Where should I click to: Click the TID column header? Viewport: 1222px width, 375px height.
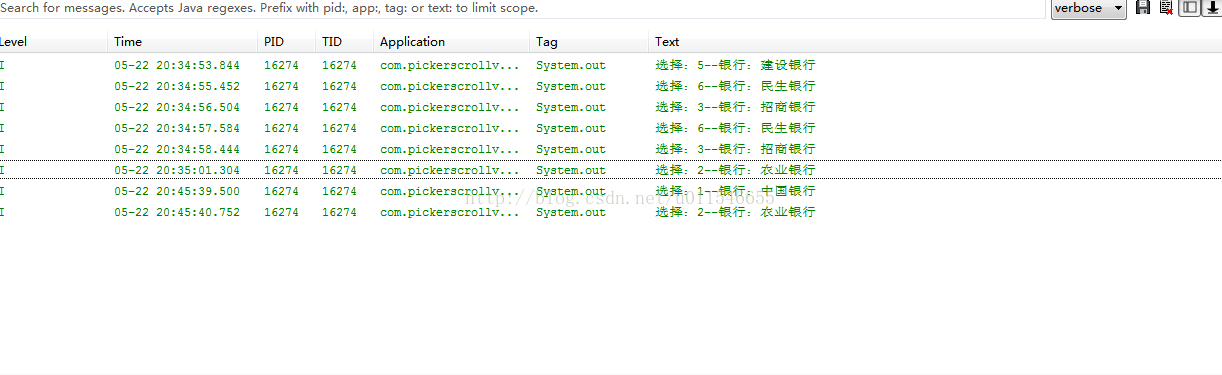click(x=344, y=42)
